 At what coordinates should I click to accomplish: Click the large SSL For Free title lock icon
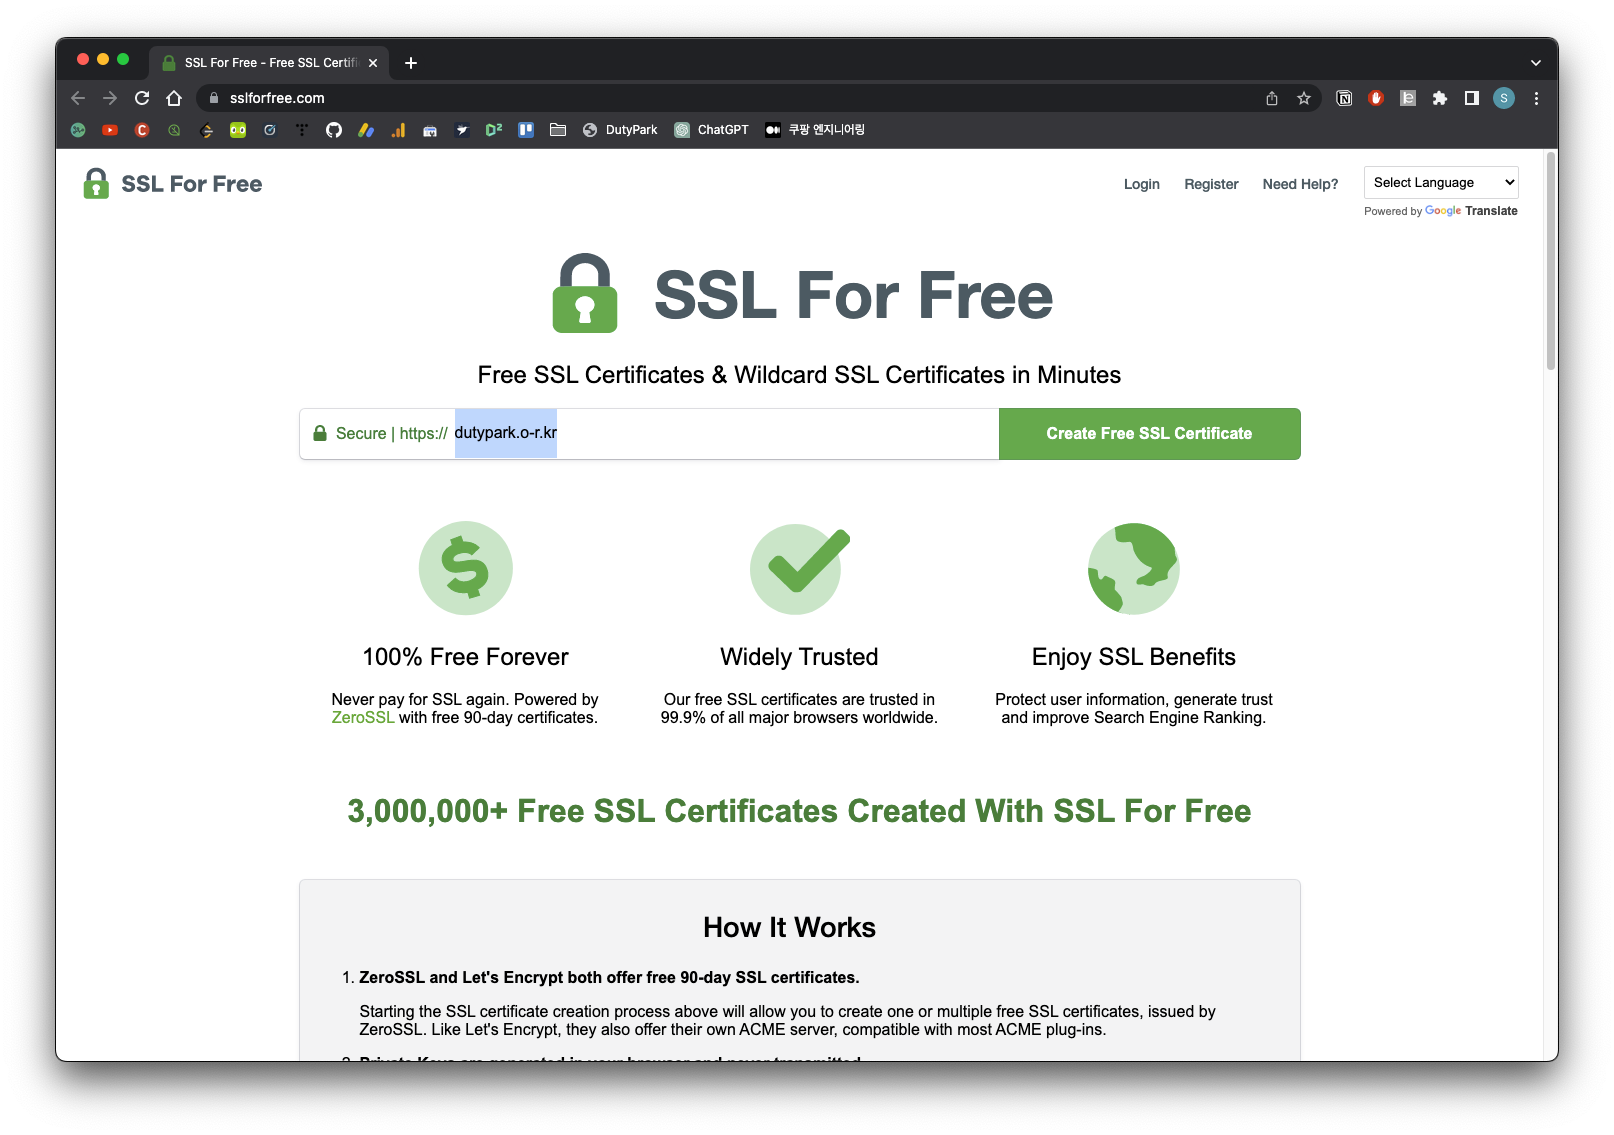coord(585,293)
